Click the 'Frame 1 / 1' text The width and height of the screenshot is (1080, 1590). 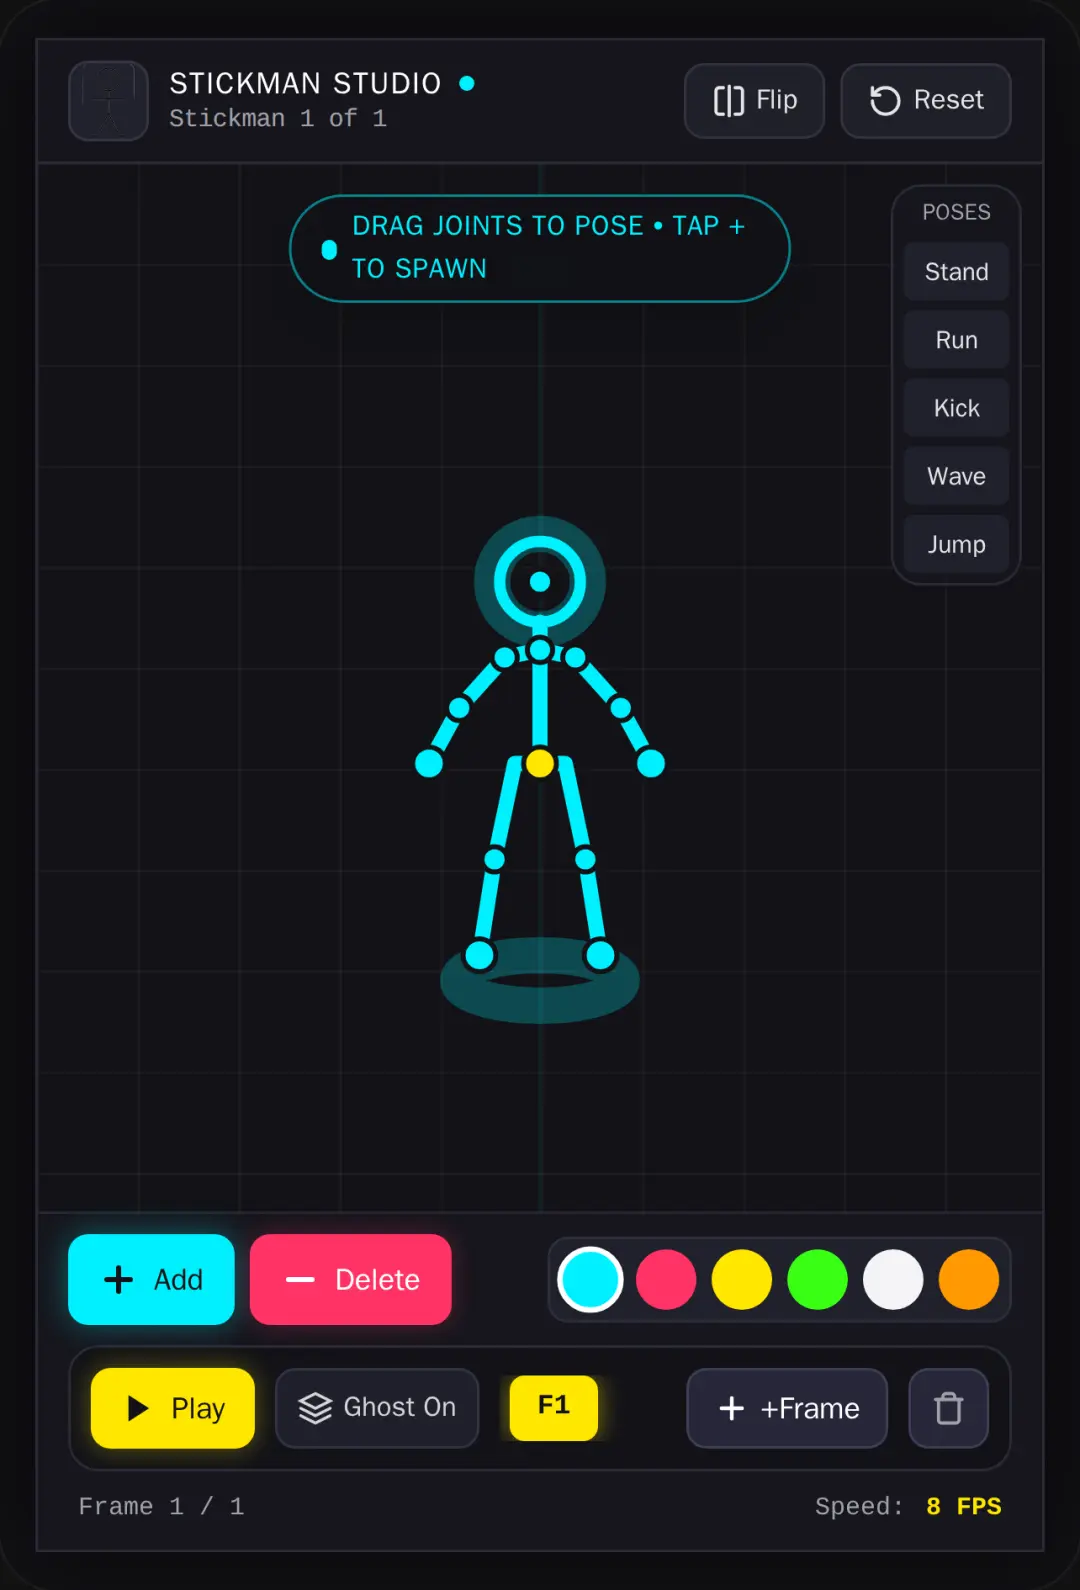[161, 1506]
